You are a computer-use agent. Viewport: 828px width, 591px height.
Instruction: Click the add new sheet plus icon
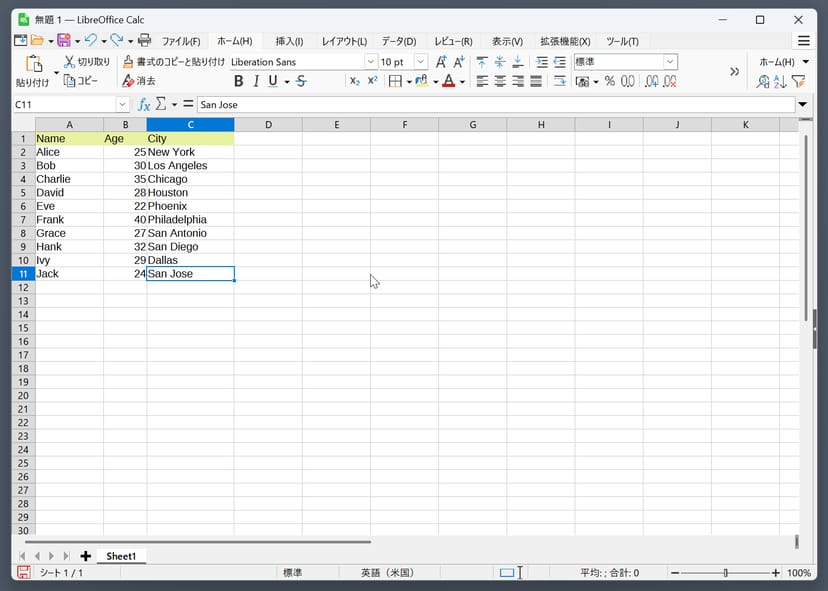86,556
